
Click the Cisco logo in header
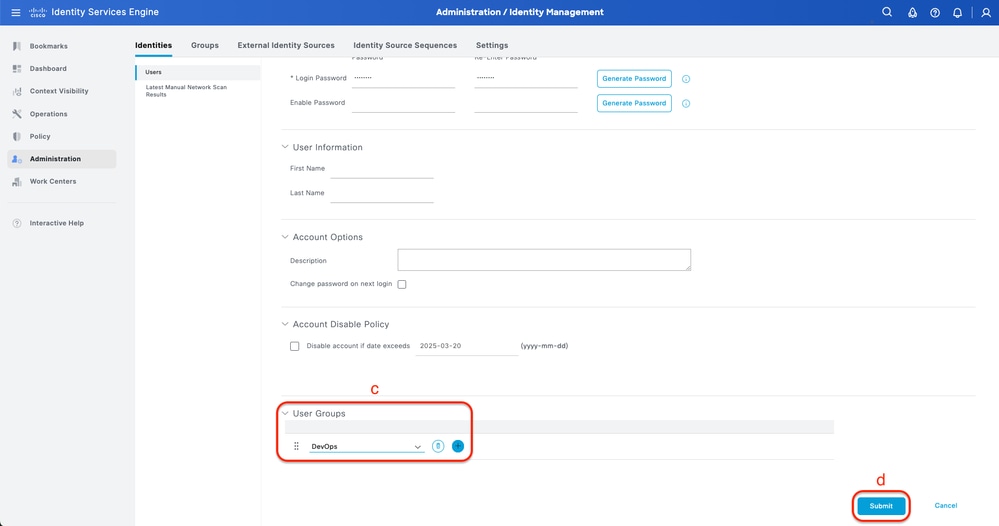point(38,12)
